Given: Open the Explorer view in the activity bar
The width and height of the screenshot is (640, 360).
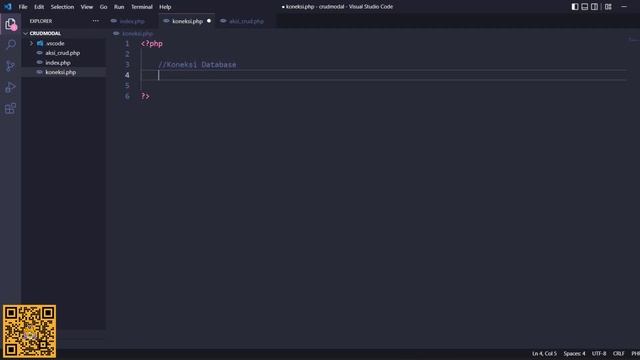Looking at the screenshot, I should [11, 24].
